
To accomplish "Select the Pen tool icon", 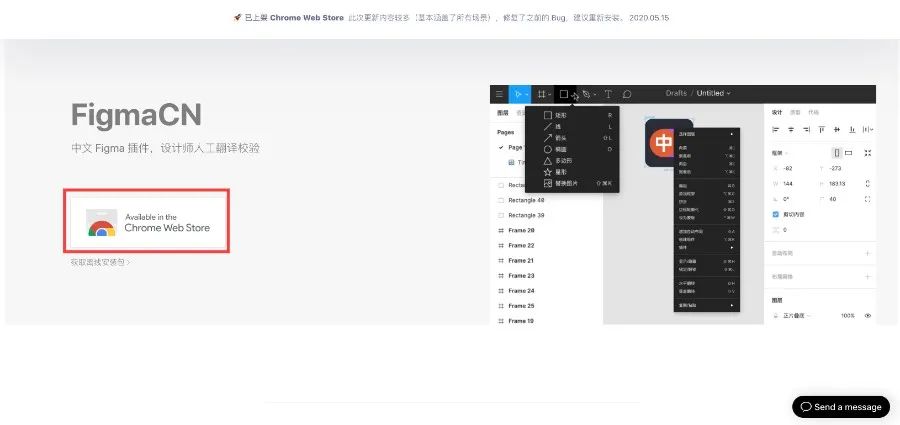I will pos(587,94).
